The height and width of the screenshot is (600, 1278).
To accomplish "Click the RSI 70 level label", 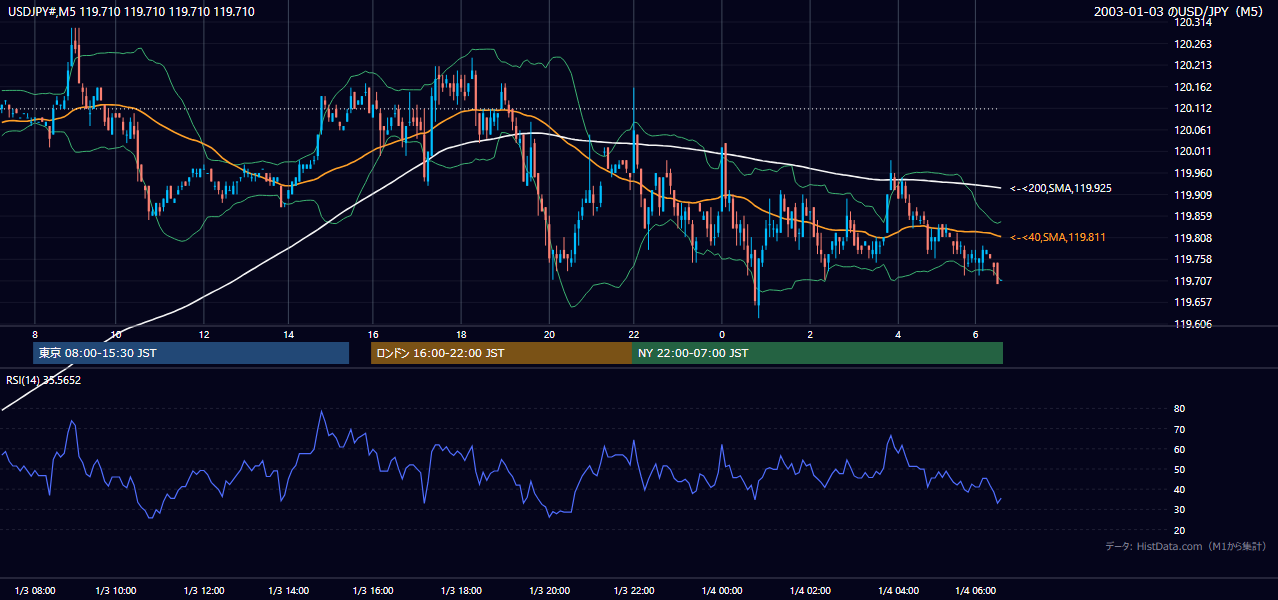I will [1179, 429].
